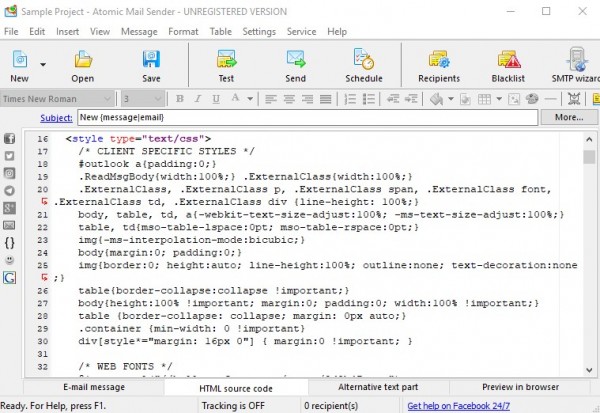The height and width of the screenshot is (413, 600).
Task: Click the Google G sidebar icon
Action: click(x=10, y=278)
